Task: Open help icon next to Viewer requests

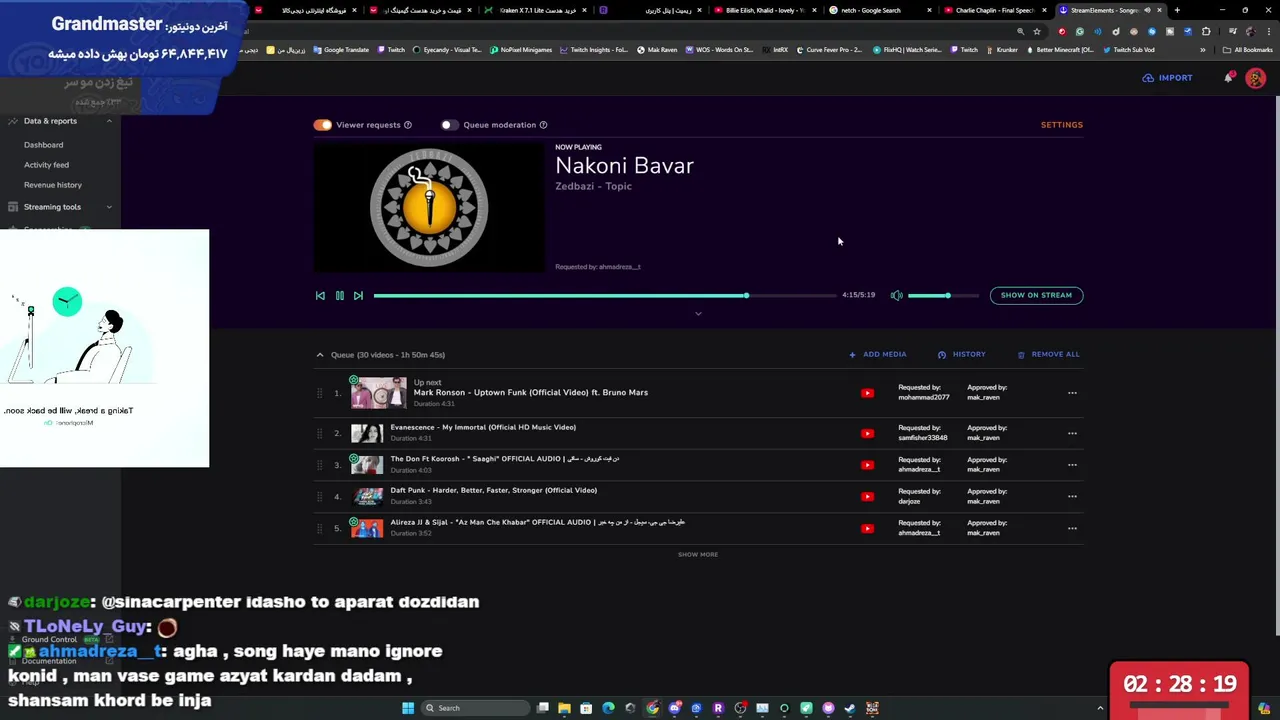Action: pyautogui.click(x=407, y=125)
